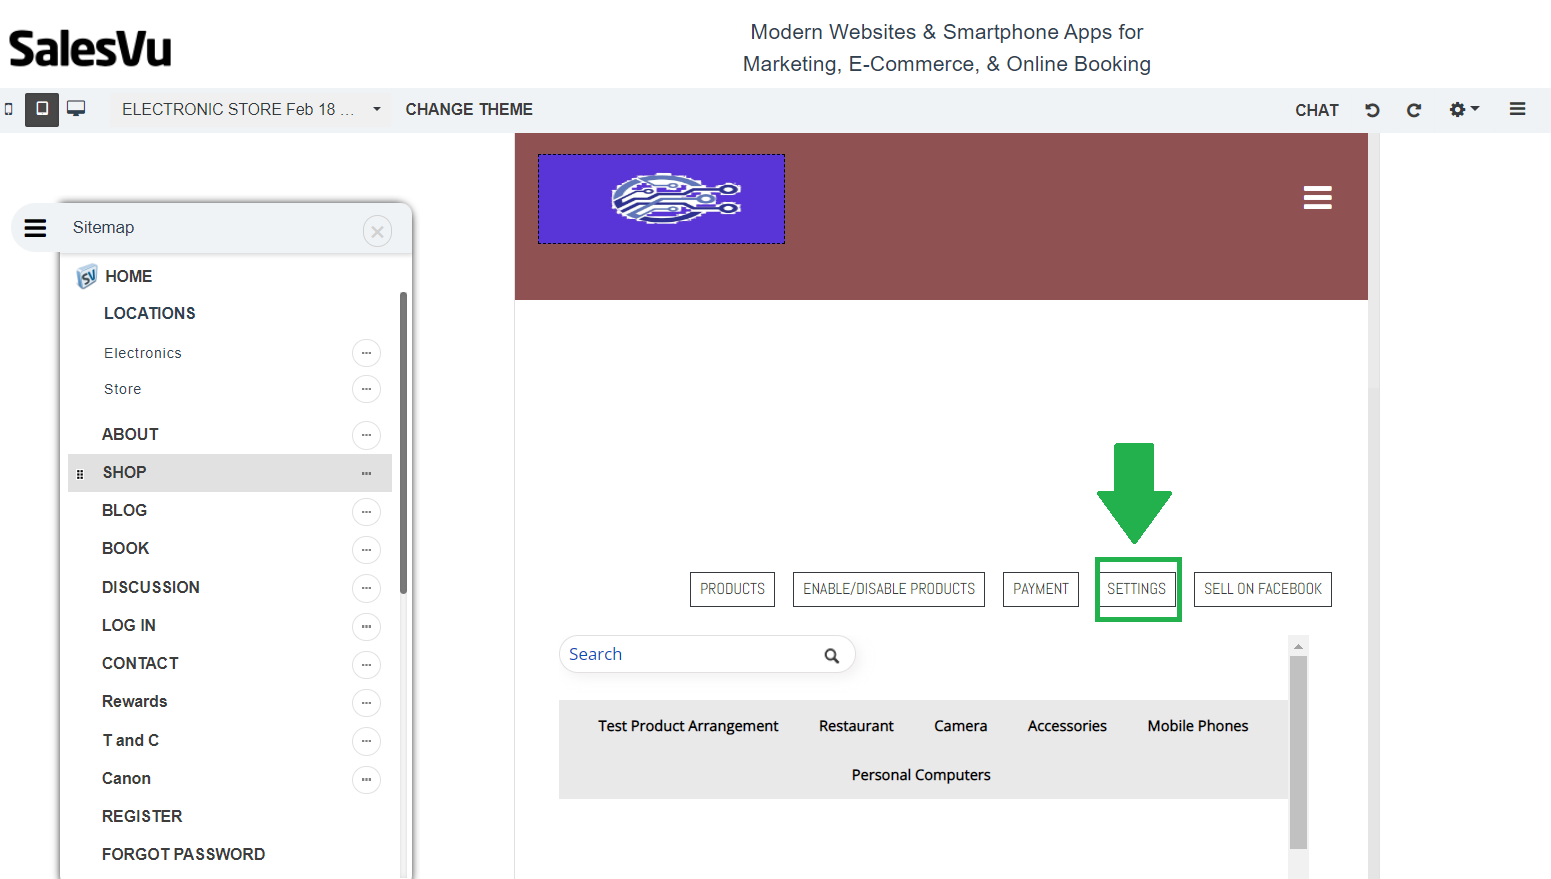
Task: Click the search magnifier icon
Action: [x=831, y=655]
